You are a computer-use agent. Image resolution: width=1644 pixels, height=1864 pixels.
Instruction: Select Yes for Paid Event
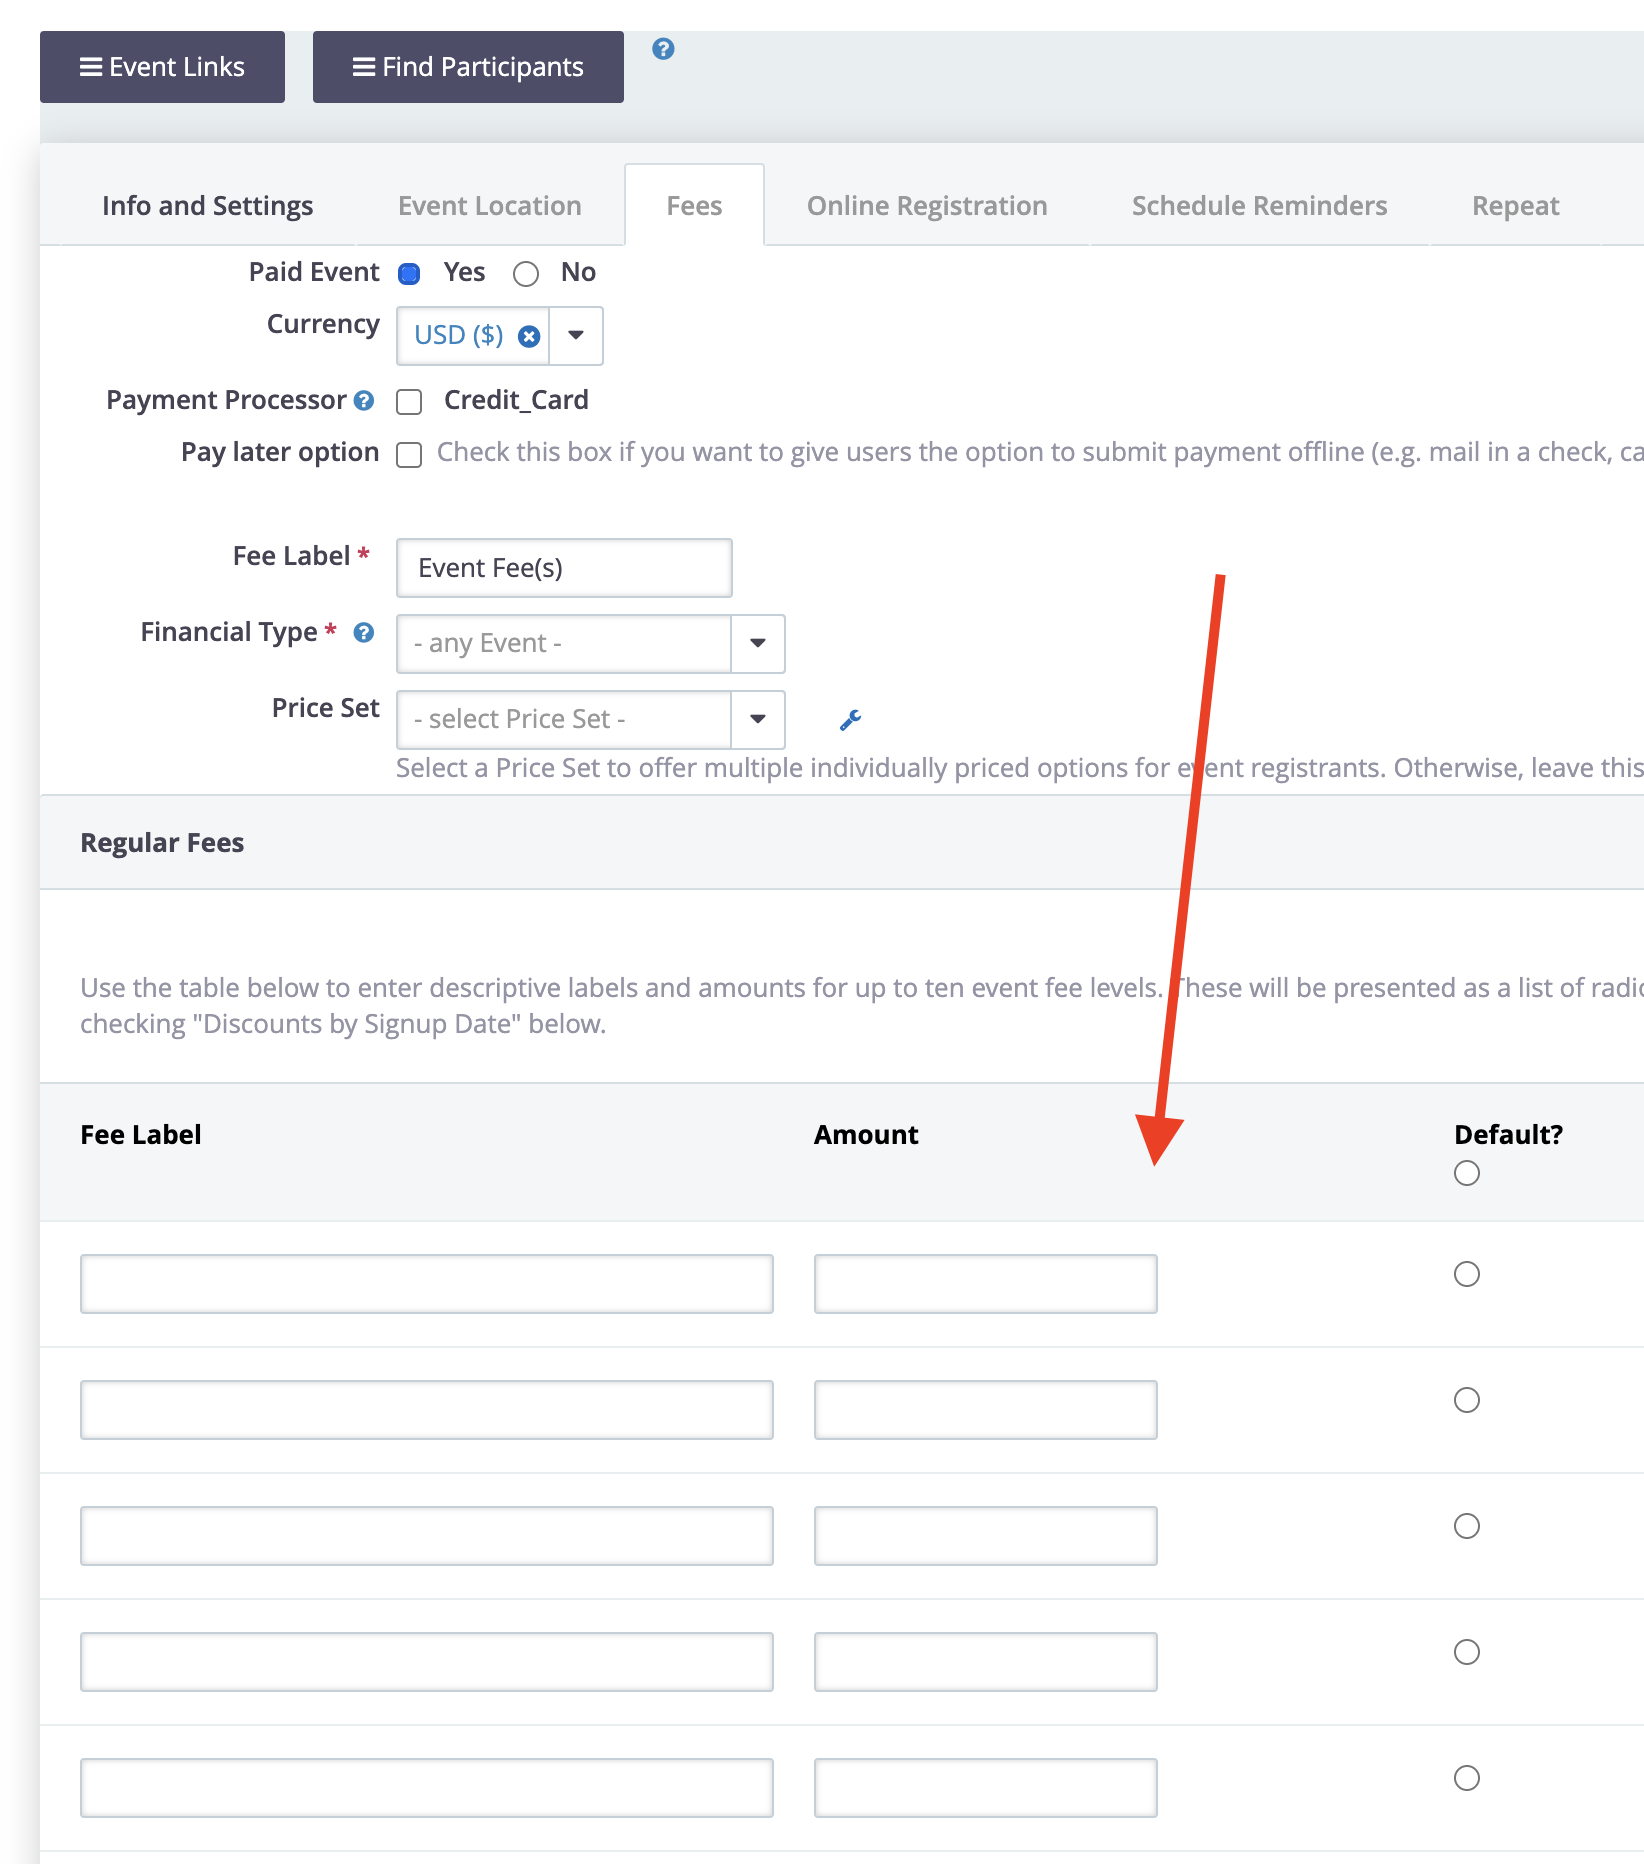[x=410, y=274]
